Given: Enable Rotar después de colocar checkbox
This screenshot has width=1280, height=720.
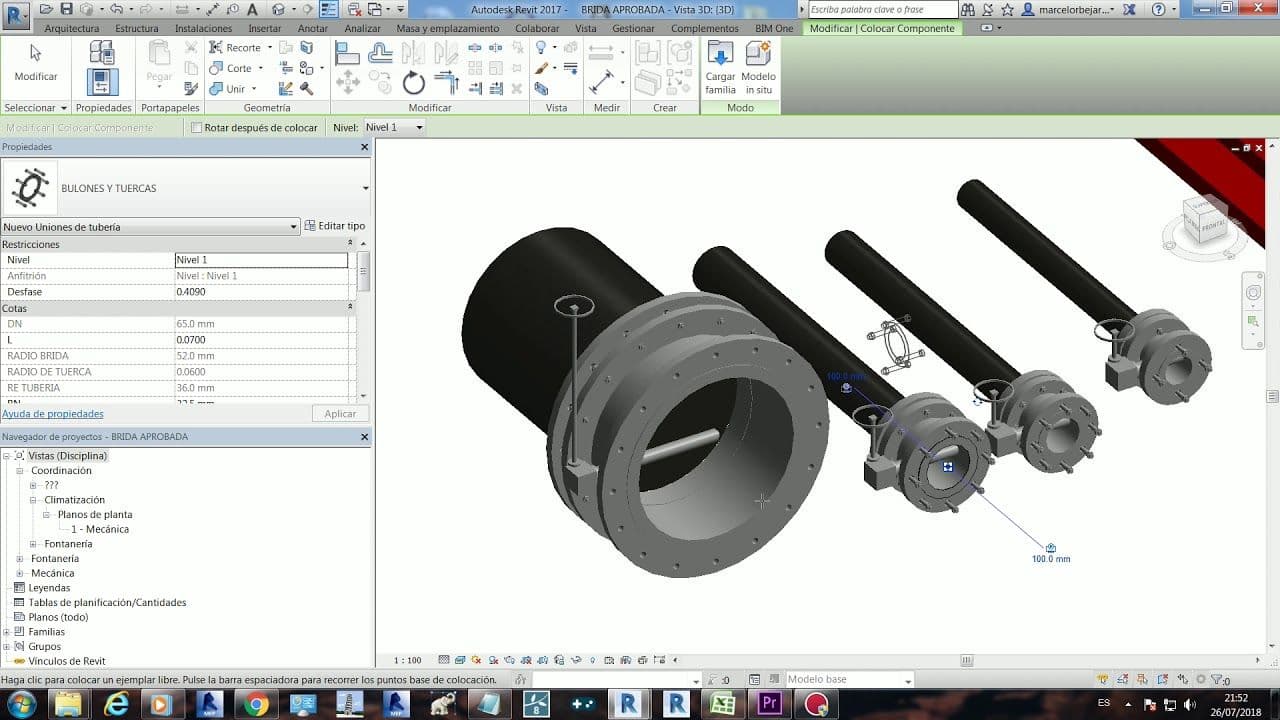Looking at the screenshot, I should coord(197,128).
